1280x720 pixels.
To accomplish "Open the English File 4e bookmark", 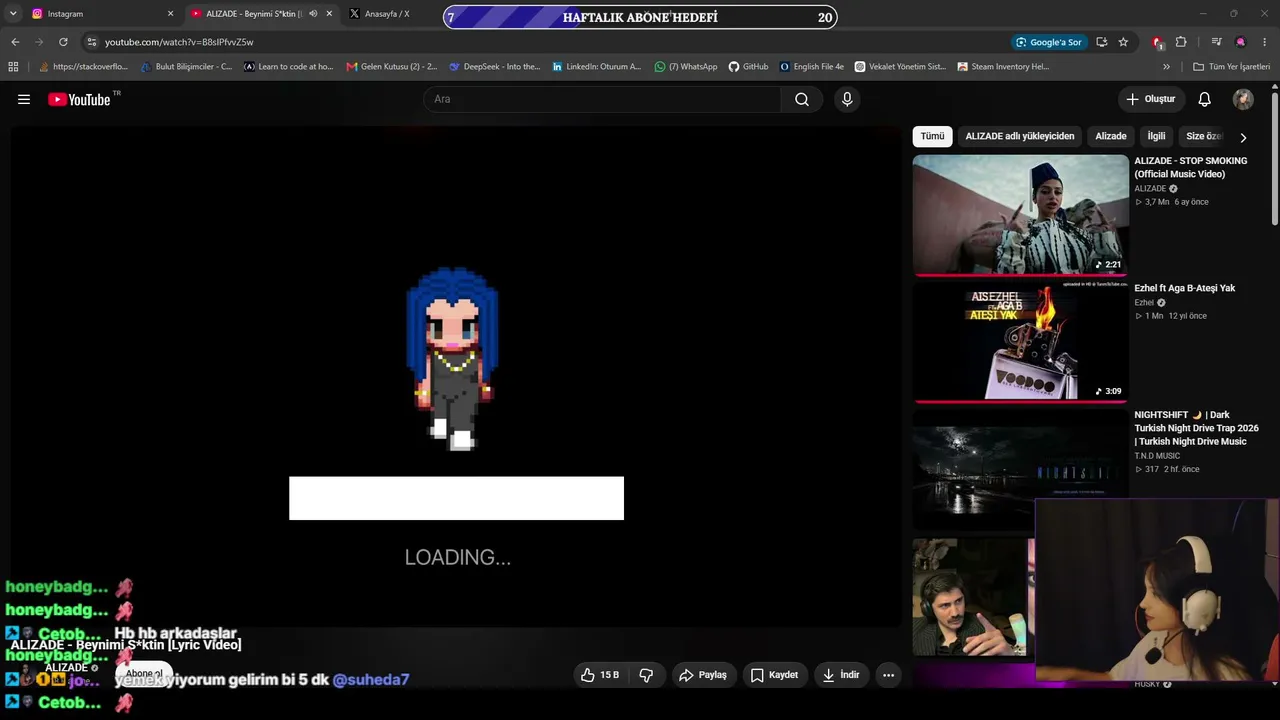I will tap(812, 67).
